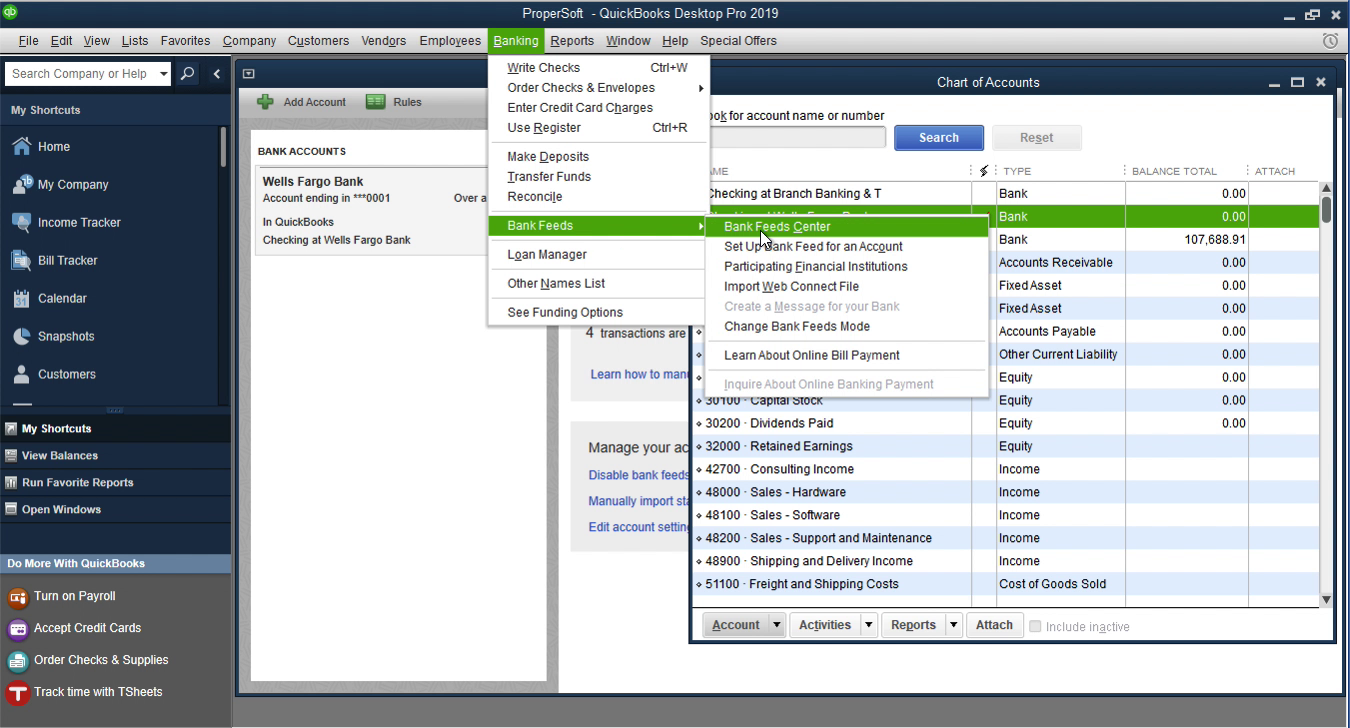Collapse the left sidebar with arrow icon
The width and height of the screenshot is (1350, 728).
click(x=216, y=74)
